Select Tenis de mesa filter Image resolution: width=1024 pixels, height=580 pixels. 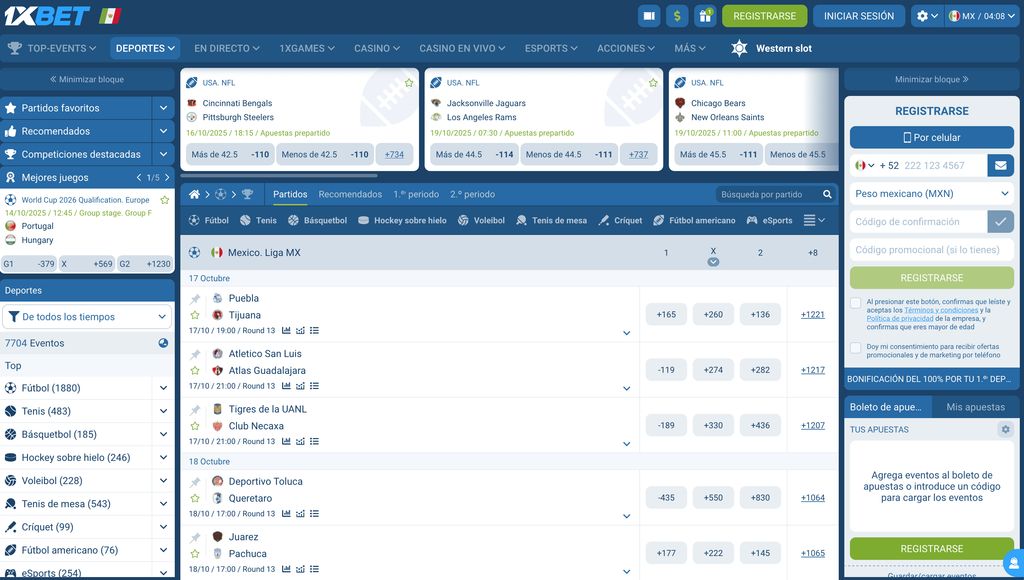551,221
